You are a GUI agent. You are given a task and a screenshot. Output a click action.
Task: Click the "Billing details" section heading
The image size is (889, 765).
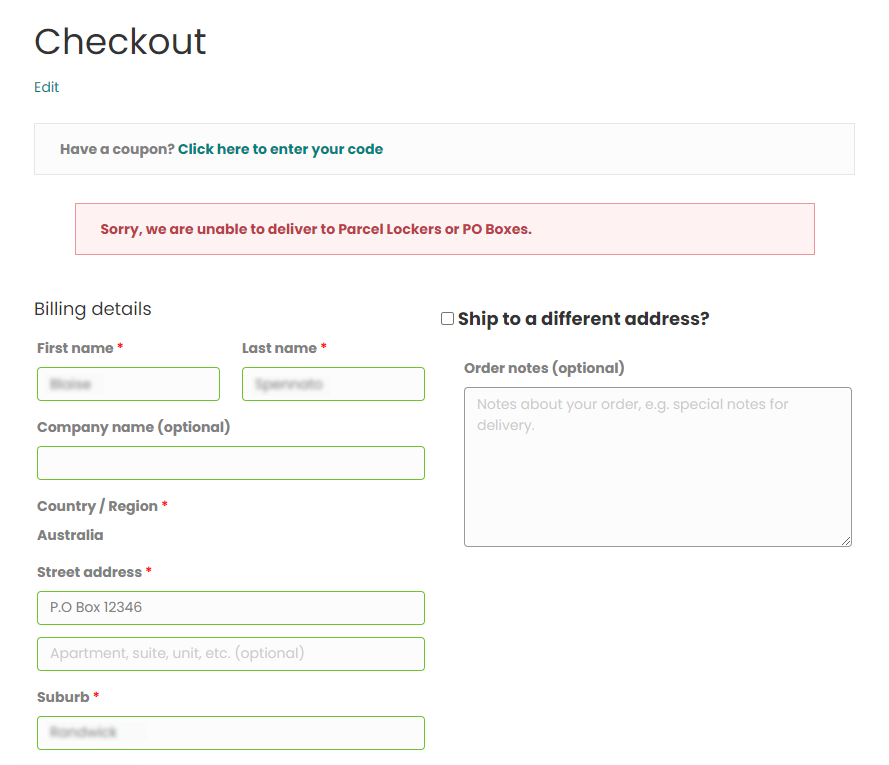pos(92,309)
